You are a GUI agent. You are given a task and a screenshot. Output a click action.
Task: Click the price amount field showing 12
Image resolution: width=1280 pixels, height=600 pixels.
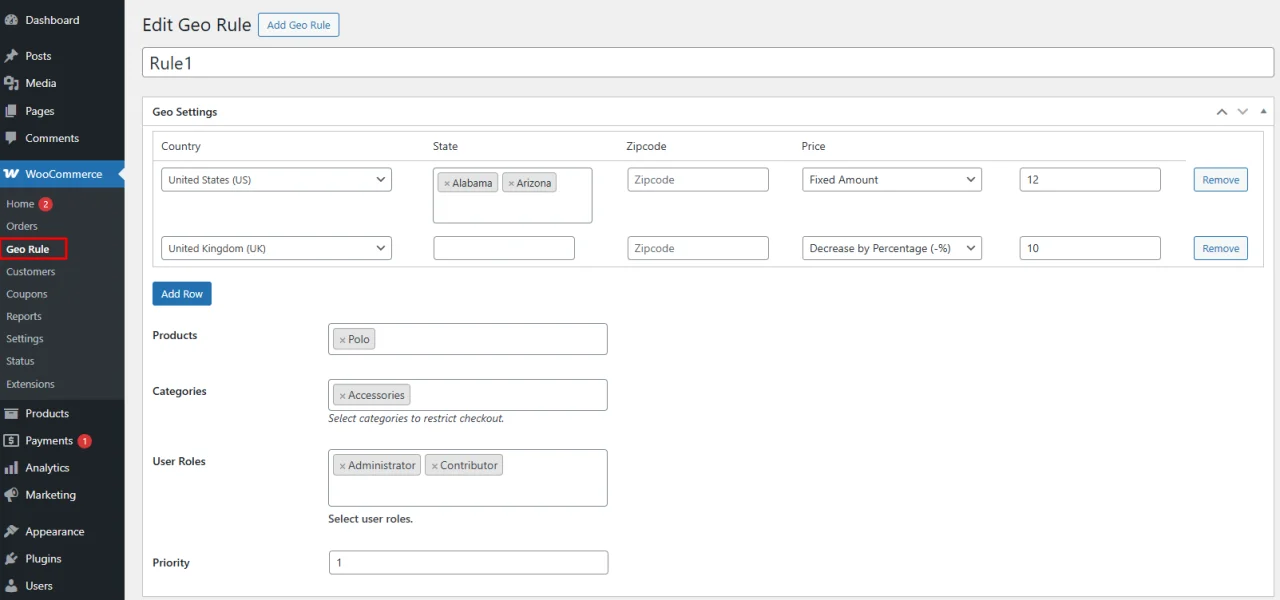click(1090, 180)
